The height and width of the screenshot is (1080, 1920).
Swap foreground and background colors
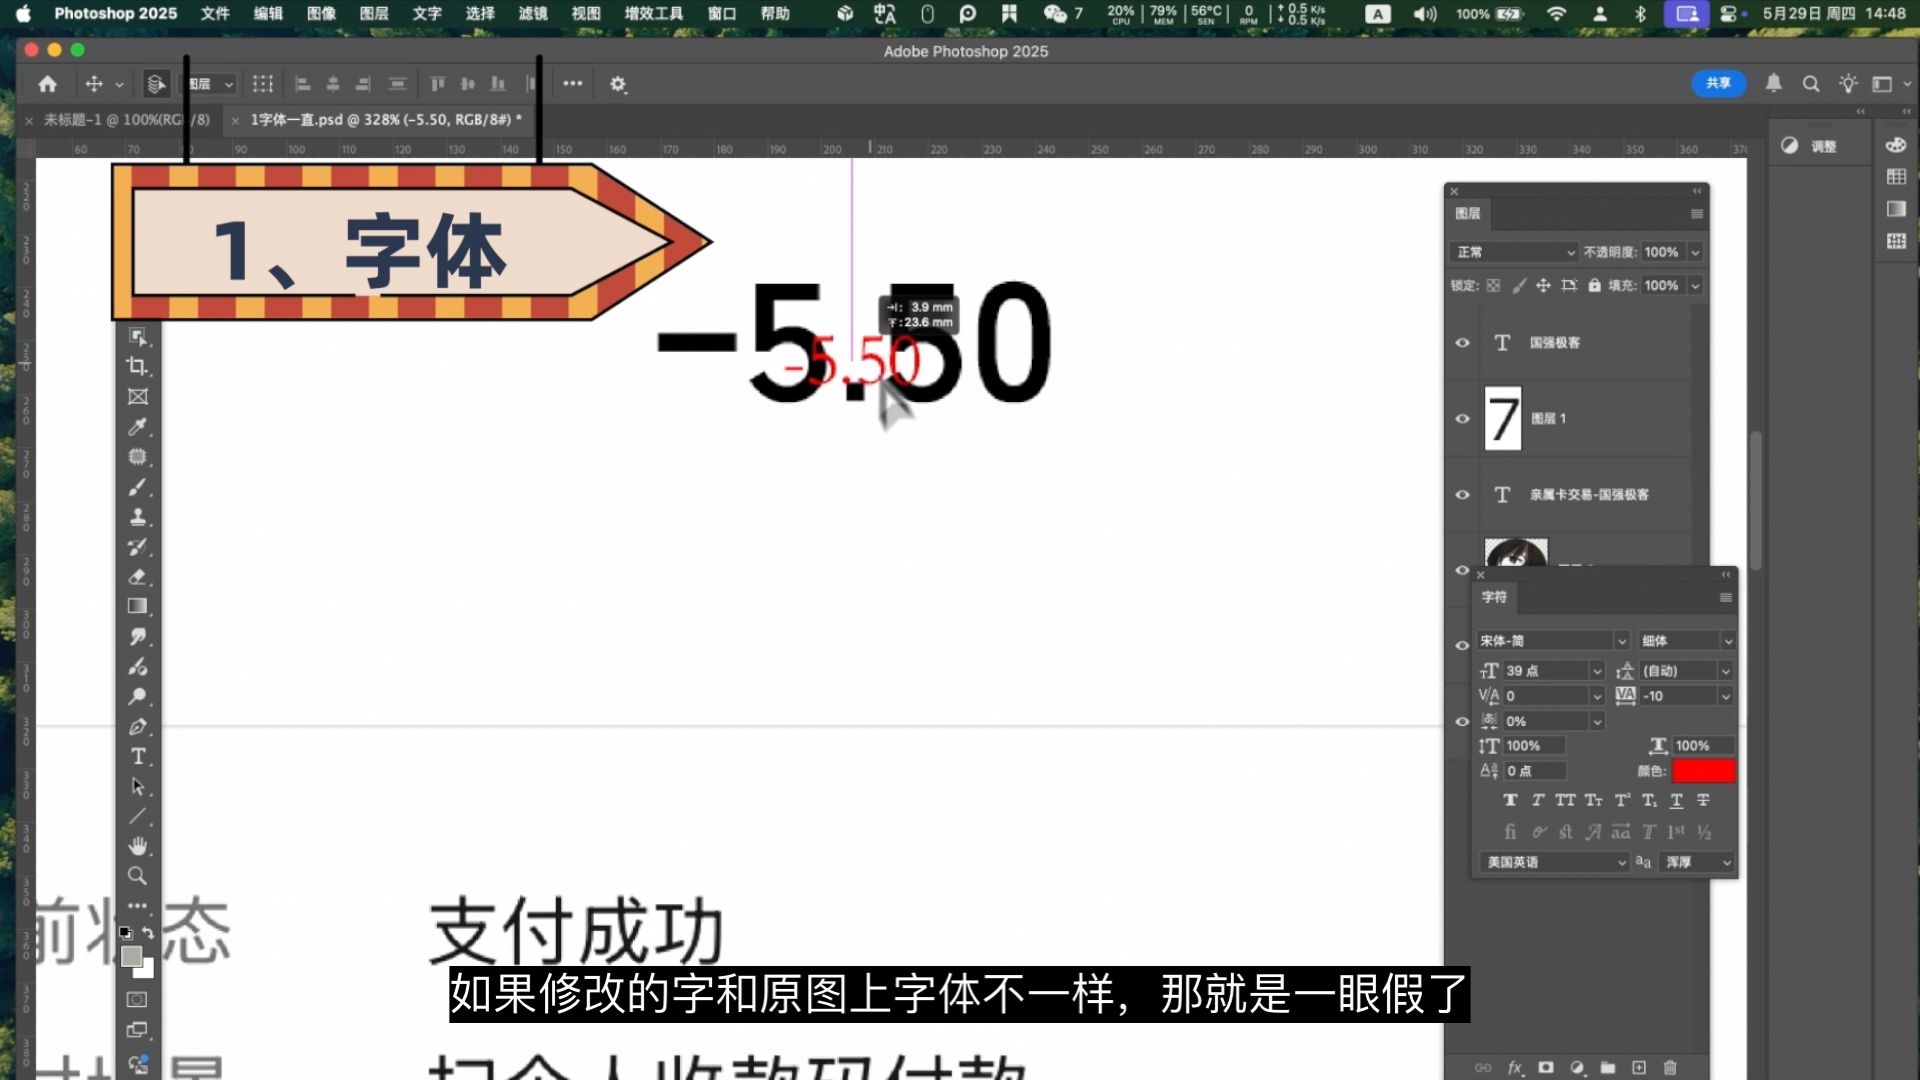click(x=148, y=932)
